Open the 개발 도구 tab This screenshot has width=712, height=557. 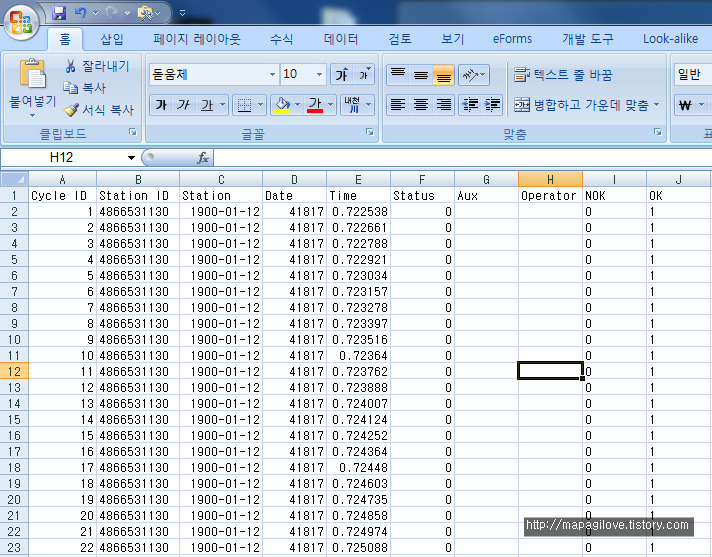point(588,39)
